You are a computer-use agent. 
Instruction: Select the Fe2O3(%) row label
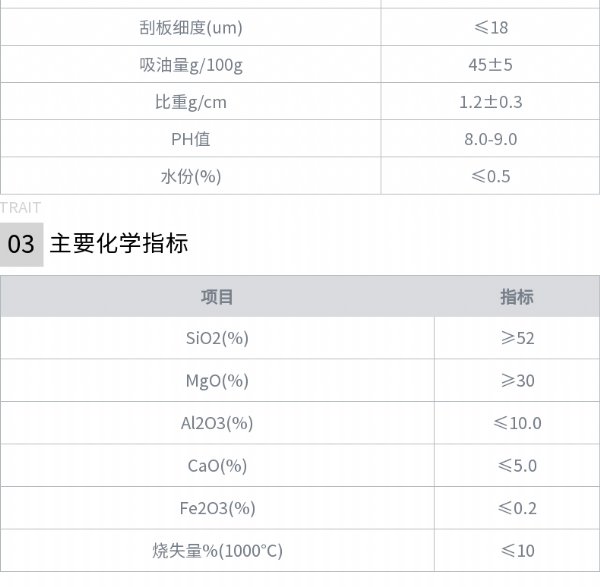point(217,508)
